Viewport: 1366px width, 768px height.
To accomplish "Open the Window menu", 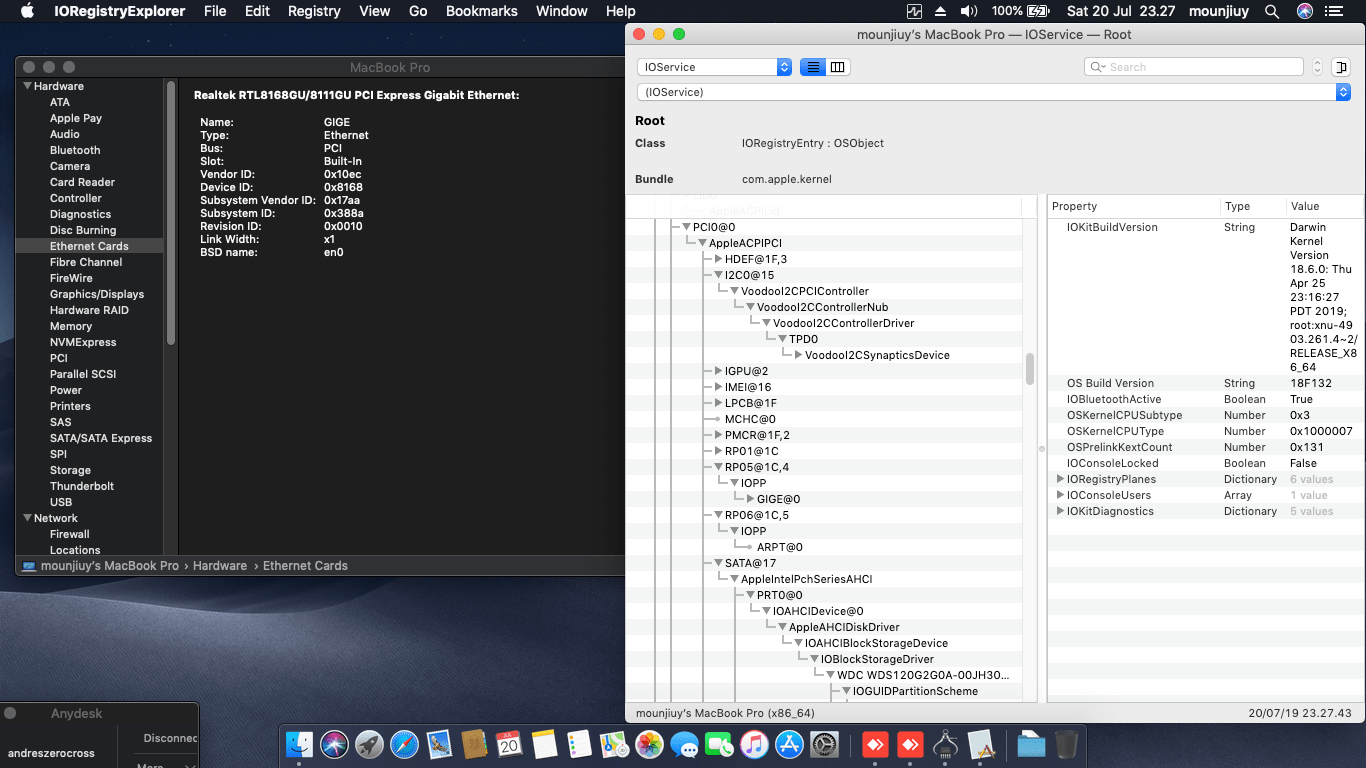I will [562, 11].
